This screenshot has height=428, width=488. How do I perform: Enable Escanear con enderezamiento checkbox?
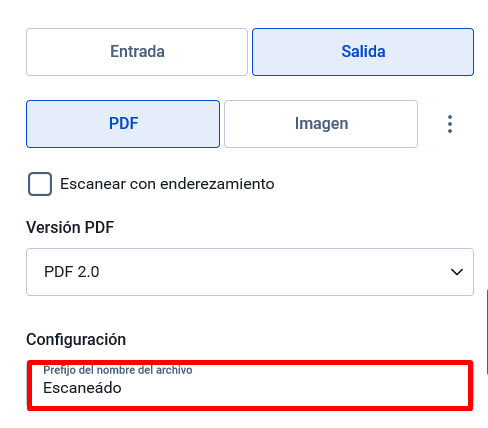tap(40, 184)
